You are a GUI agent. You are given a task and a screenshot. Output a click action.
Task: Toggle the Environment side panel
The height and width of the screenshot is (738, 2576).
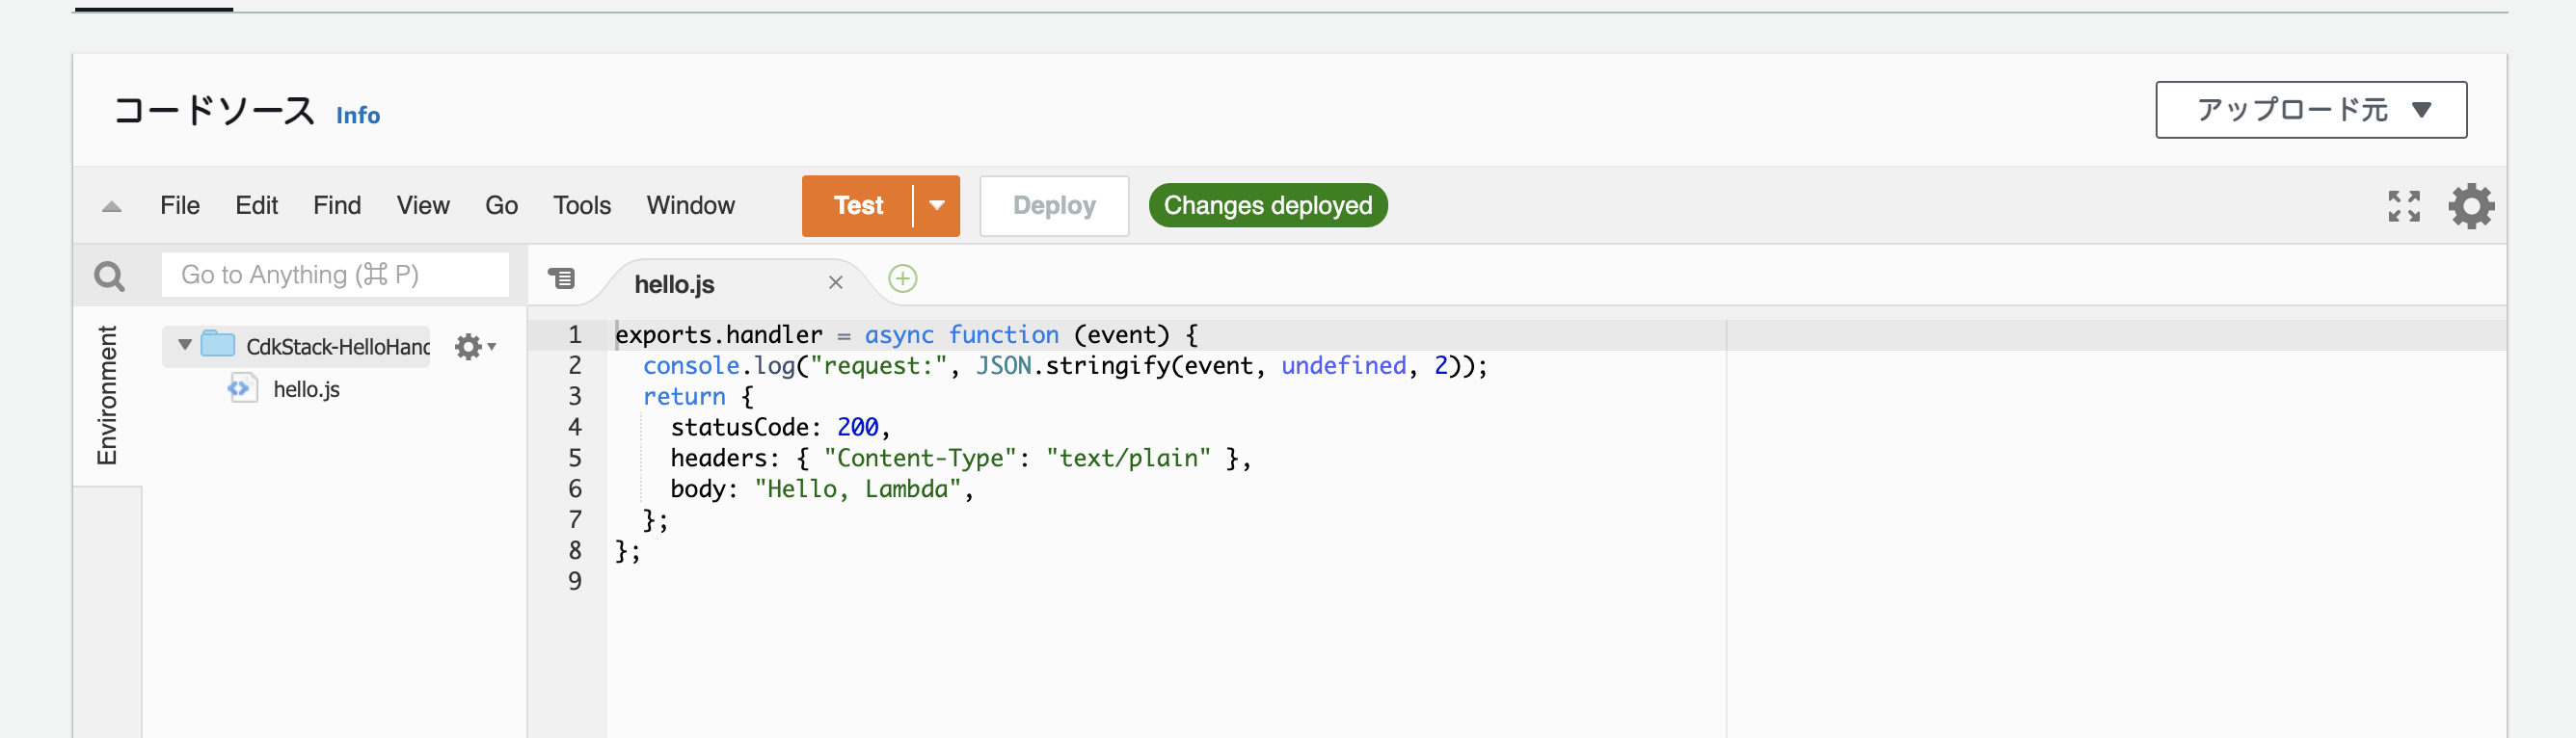tap(107, 396)
